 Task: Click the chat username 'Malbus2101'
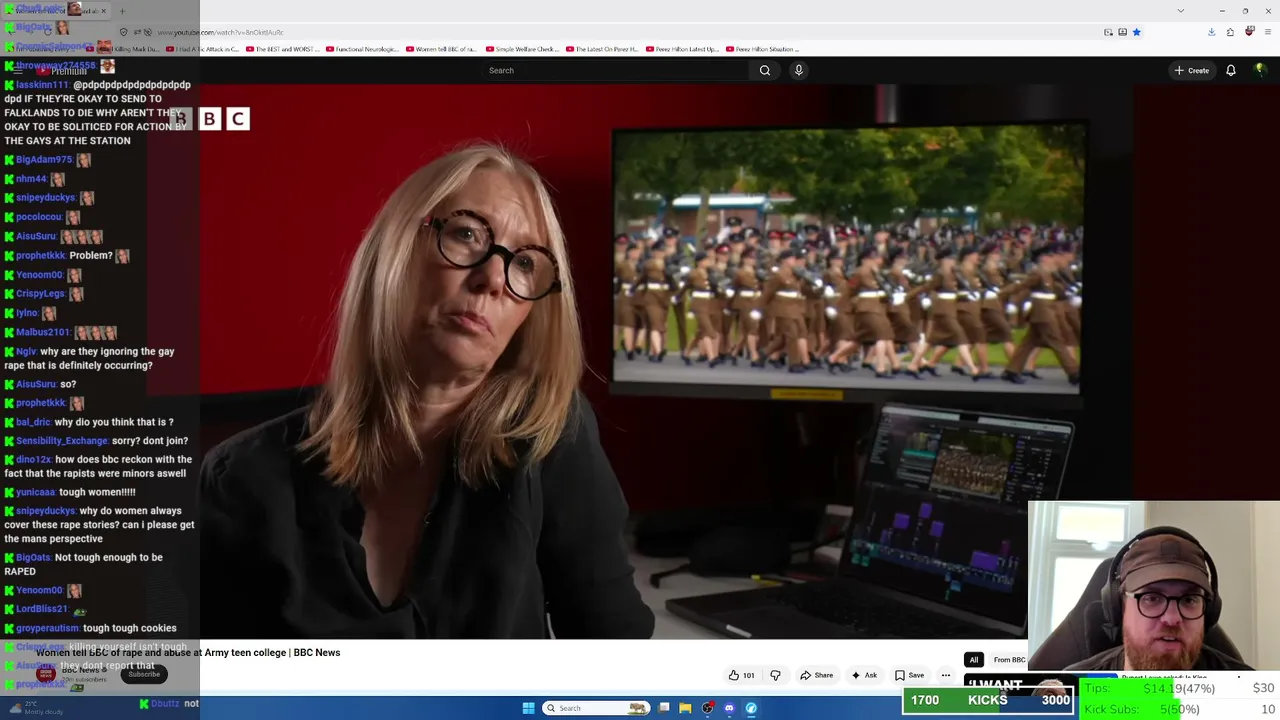[43, 332]
